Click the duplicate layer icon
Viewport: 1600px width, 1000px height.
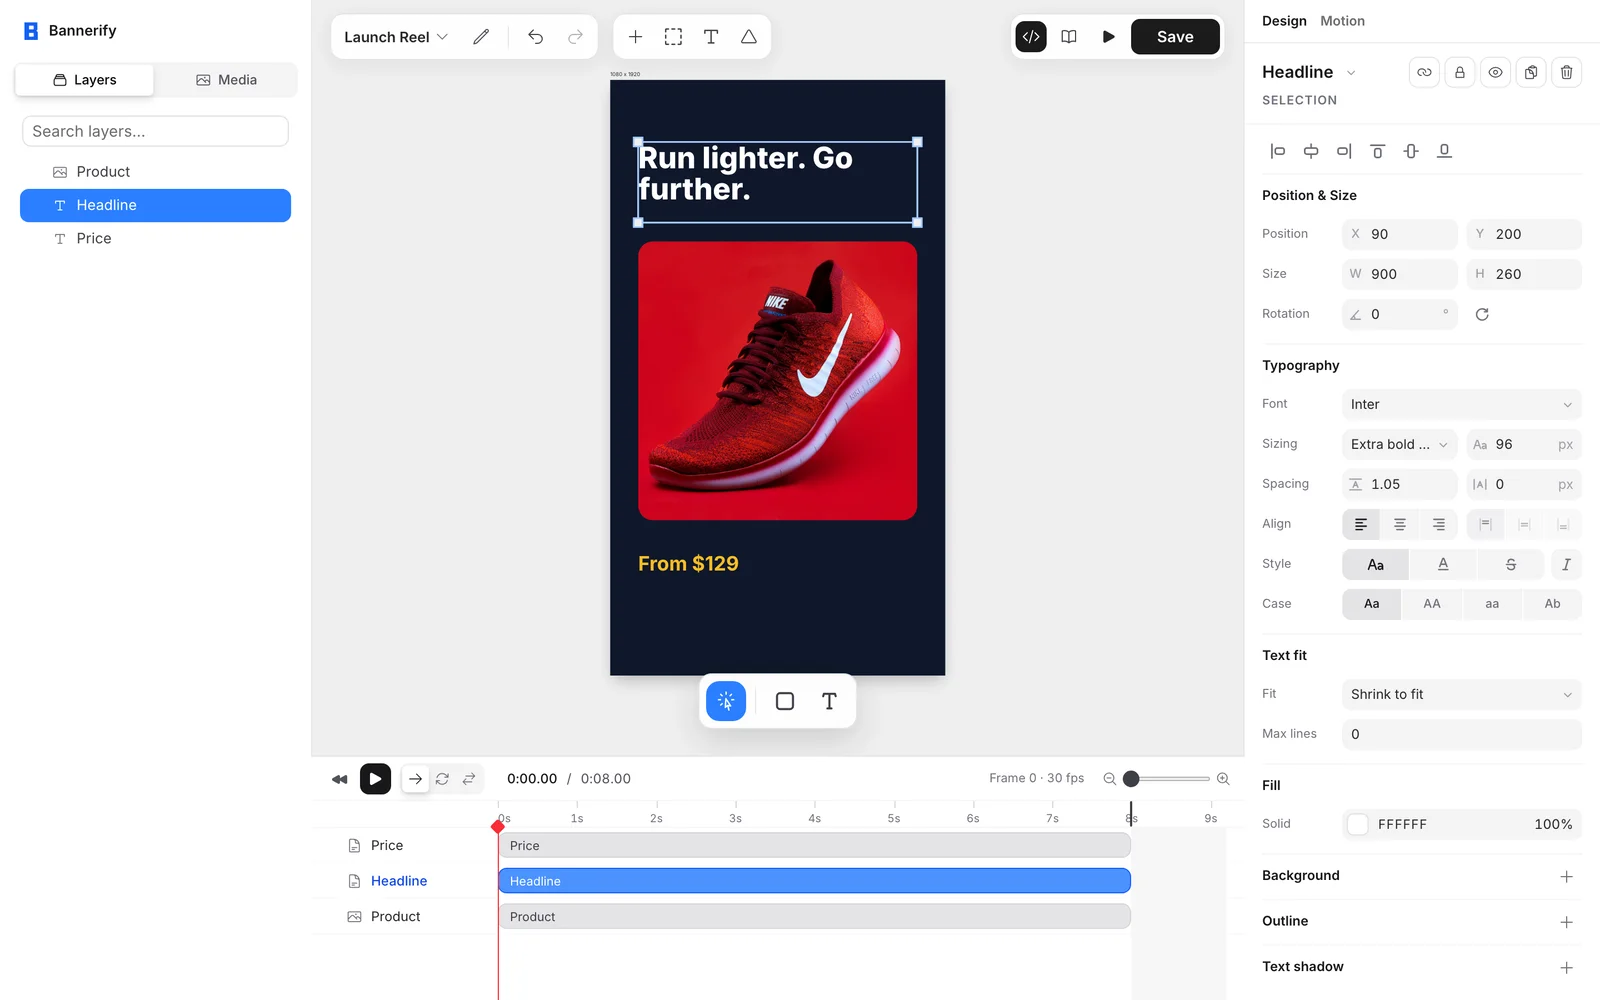coord(1531,72)
